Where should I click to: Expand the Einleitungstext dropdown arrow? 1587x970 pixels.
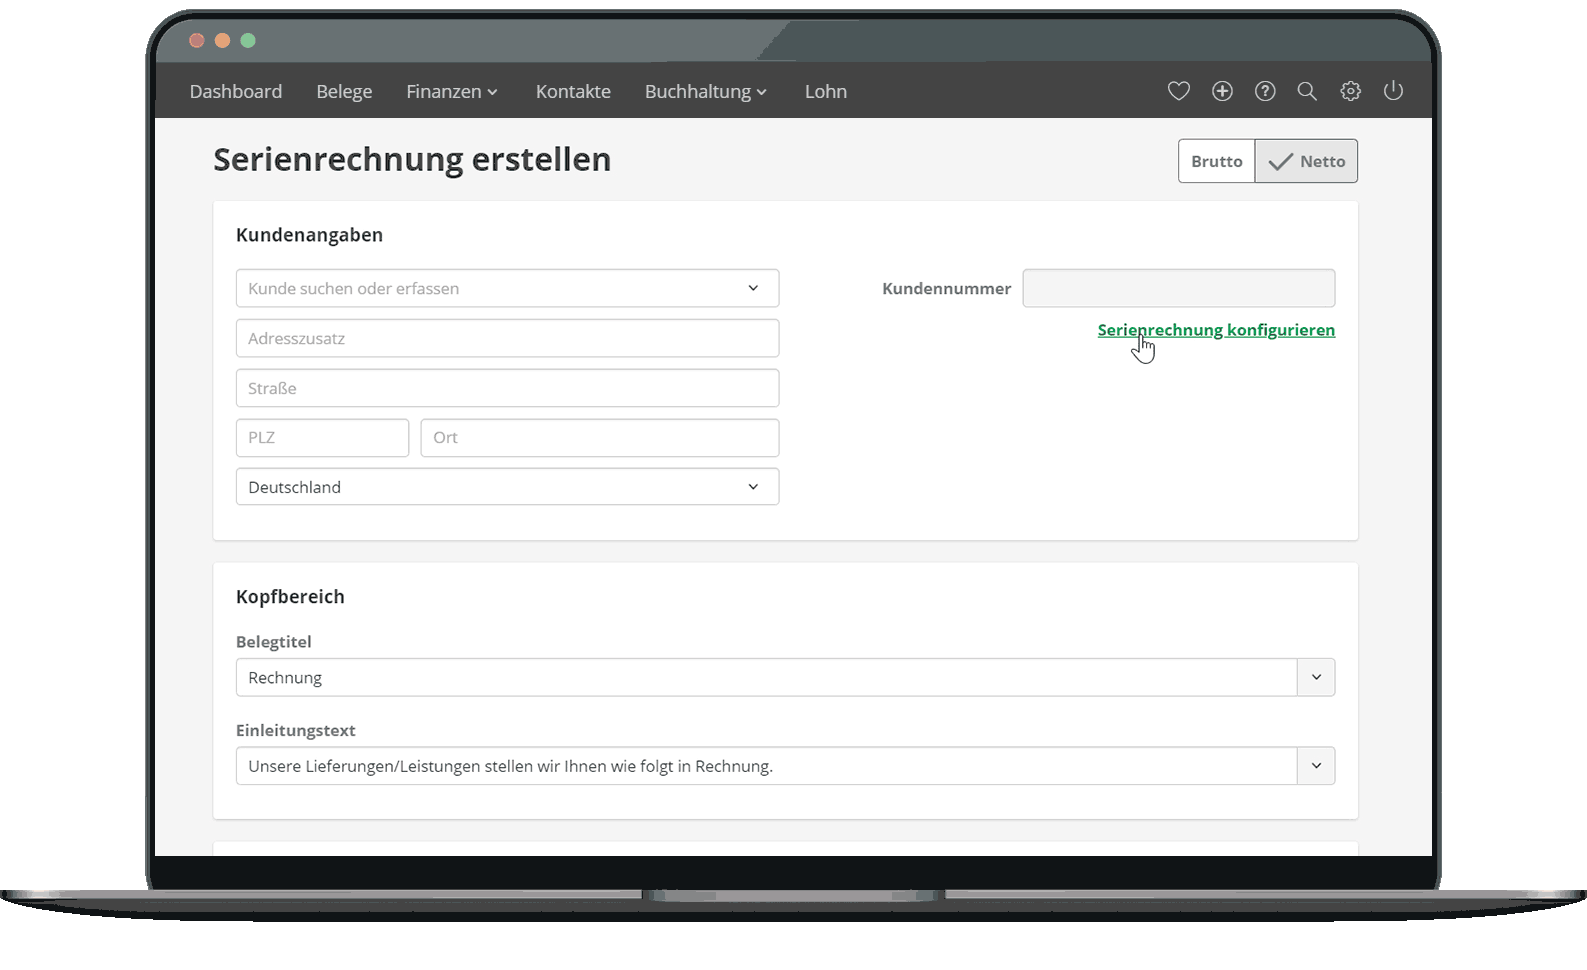[1316, 766]
